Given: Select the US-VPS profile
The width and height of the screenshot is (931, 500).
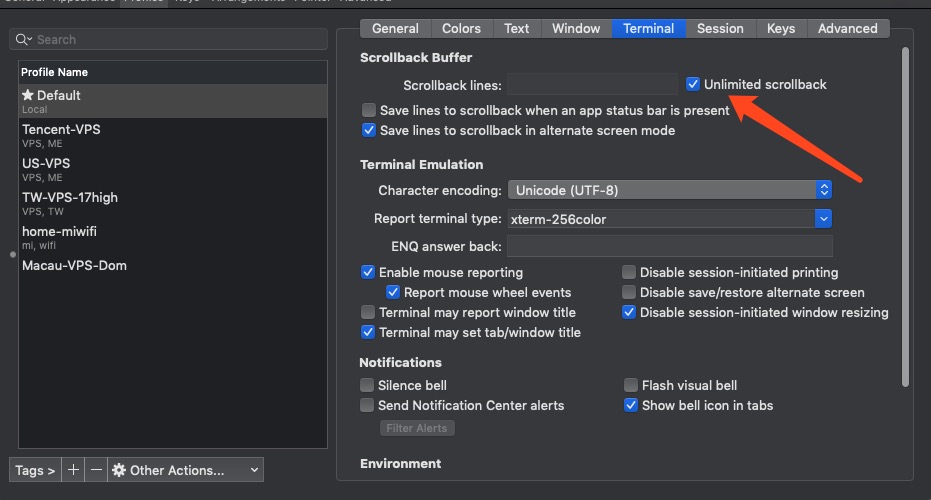Looking at the screenshot, I should pyautogui.click(x=173, y=169).
